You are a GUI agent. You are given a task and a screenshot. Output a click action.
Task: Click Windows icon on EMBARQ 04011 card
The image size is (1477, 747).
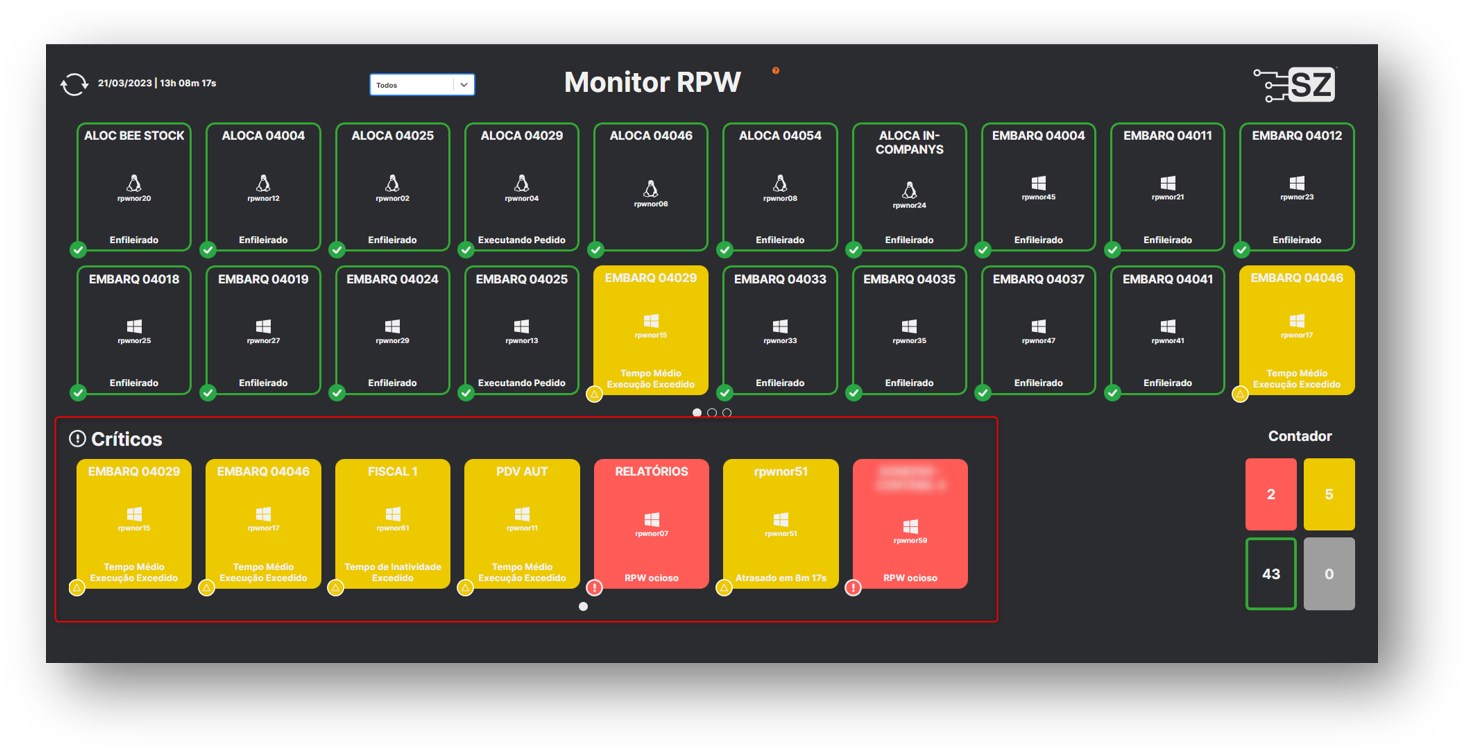coord(1167,183)
